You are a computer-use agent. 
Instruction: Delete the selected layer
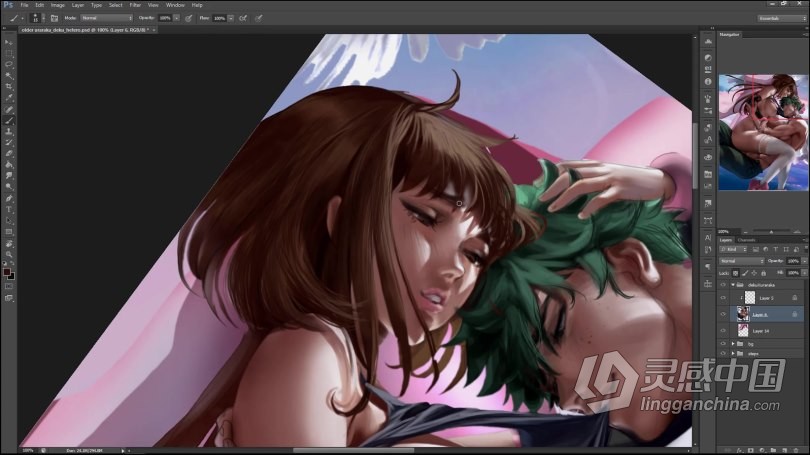point(796,451)
